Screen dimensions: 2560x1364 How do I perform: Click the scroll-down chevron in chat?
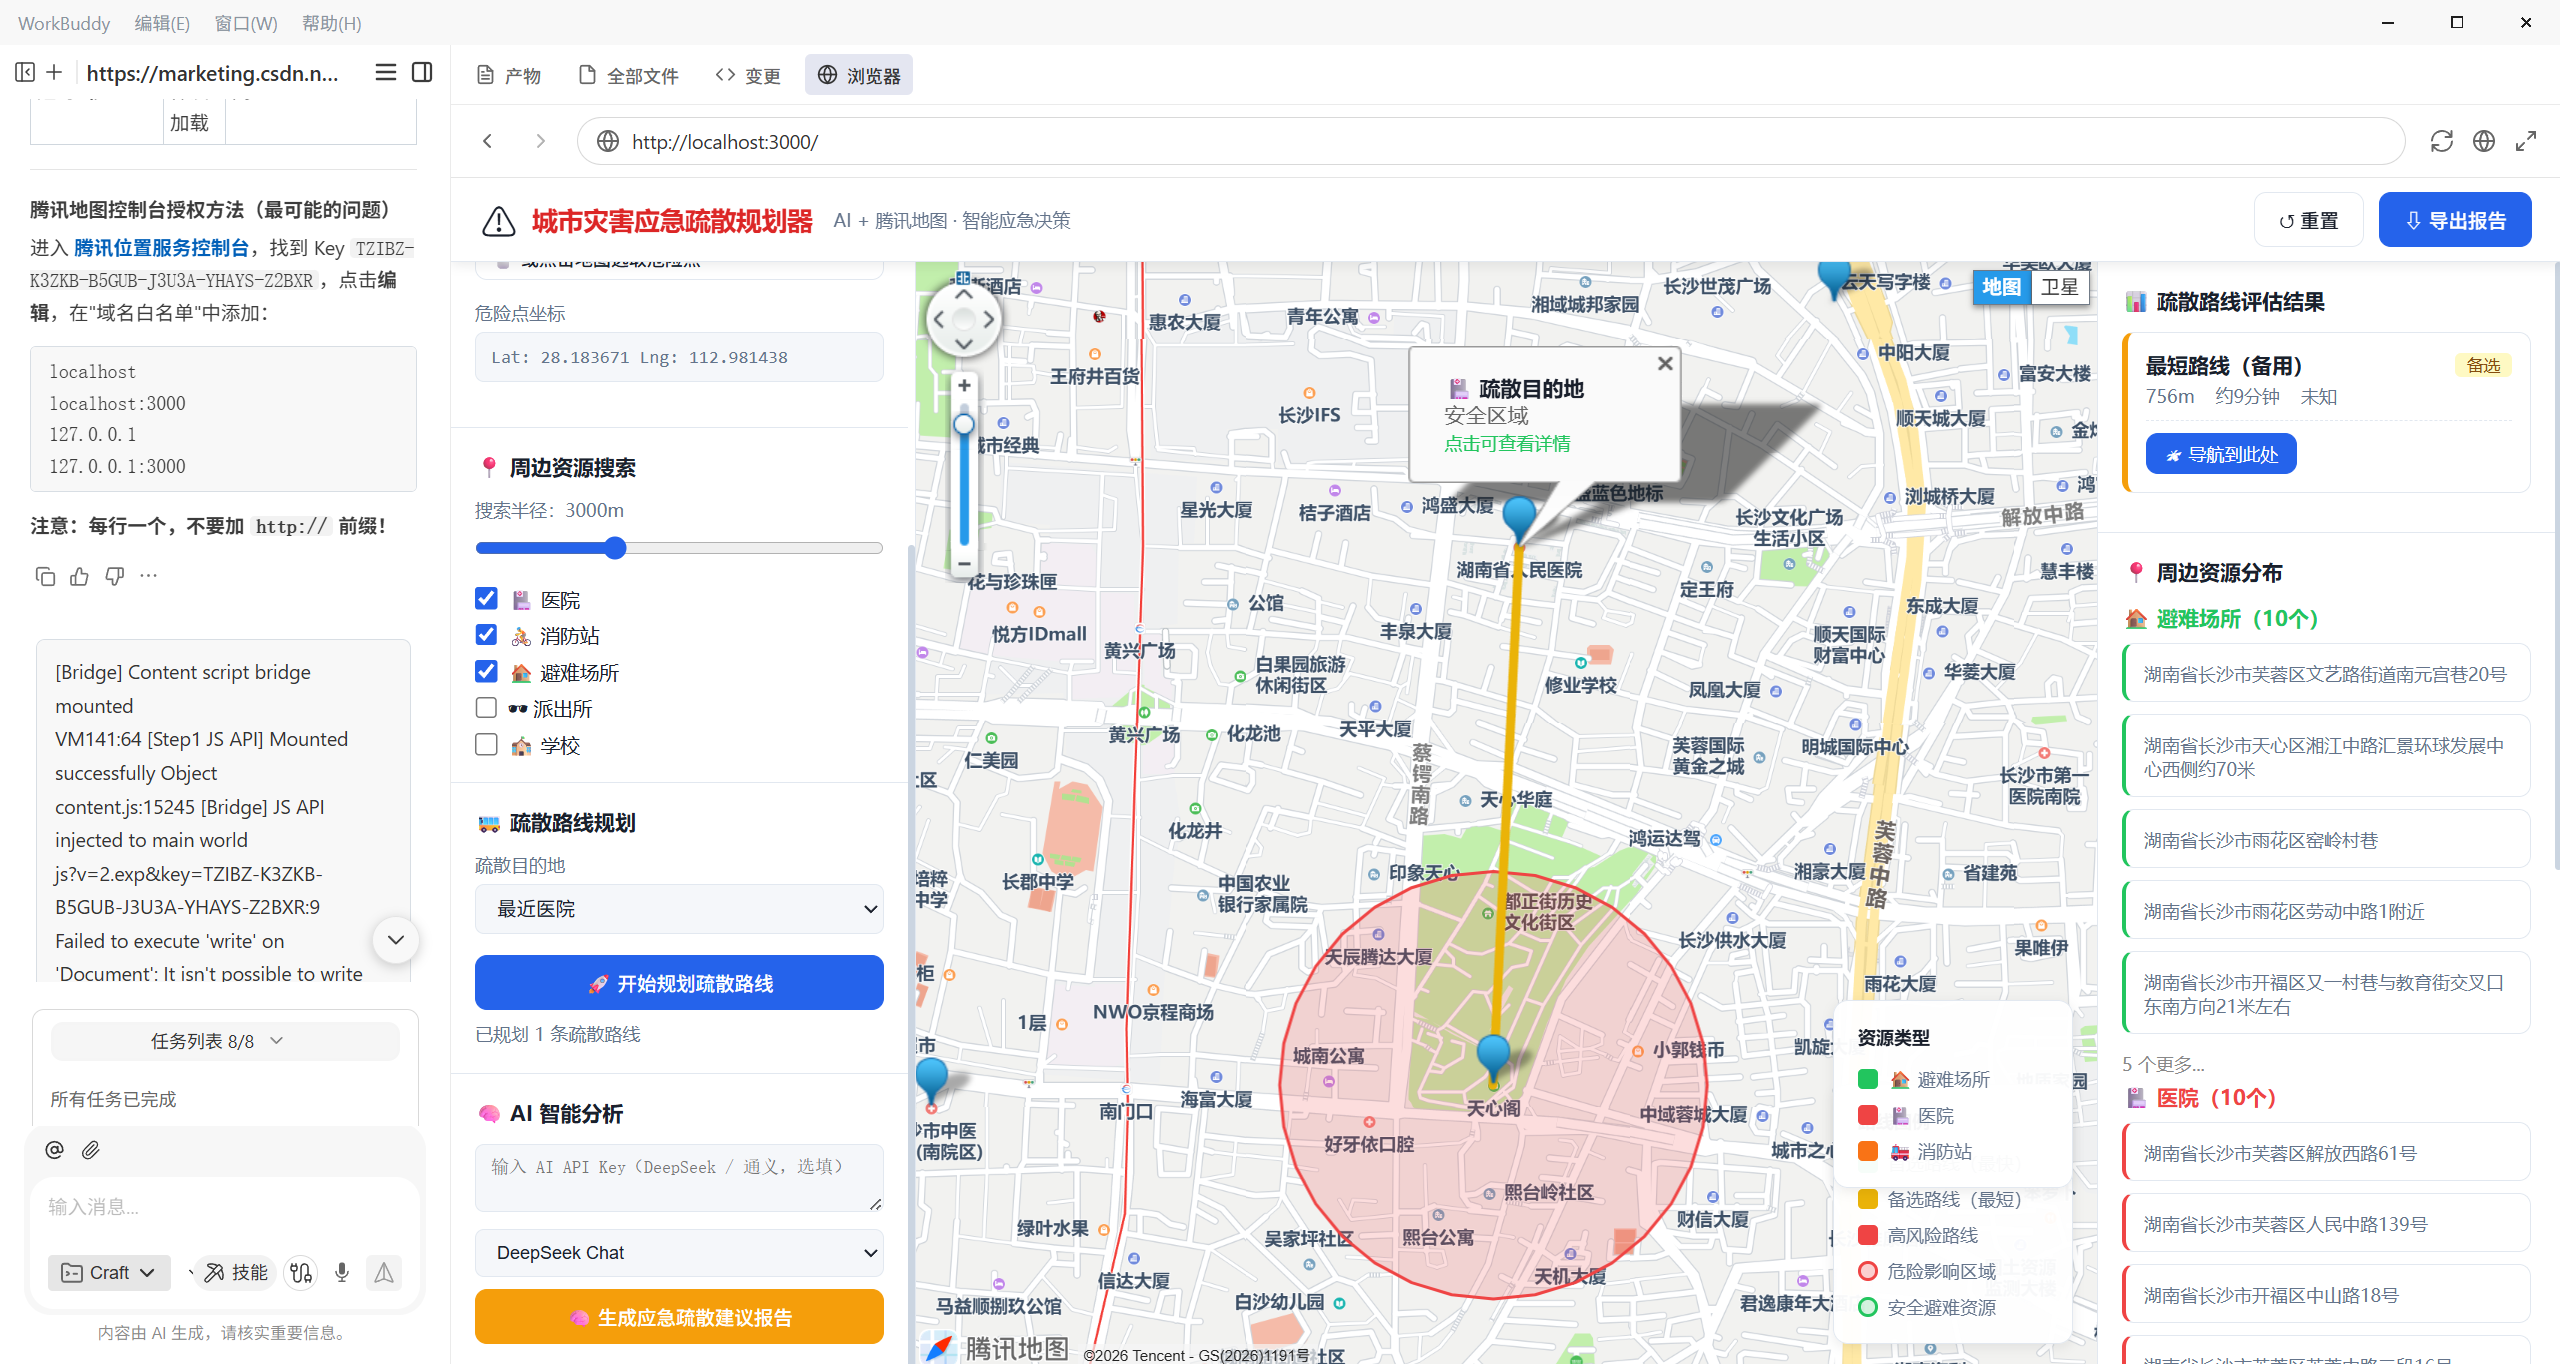(395, 940)
